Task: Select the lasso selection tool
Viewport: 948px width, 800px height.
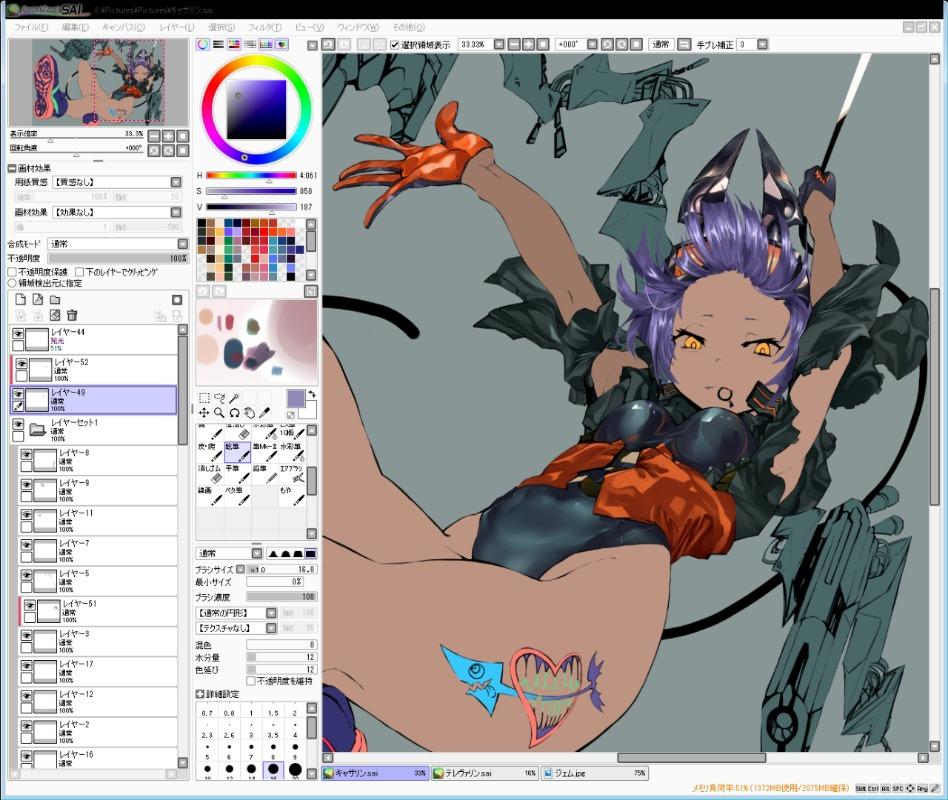Action: tap(219, 398)
